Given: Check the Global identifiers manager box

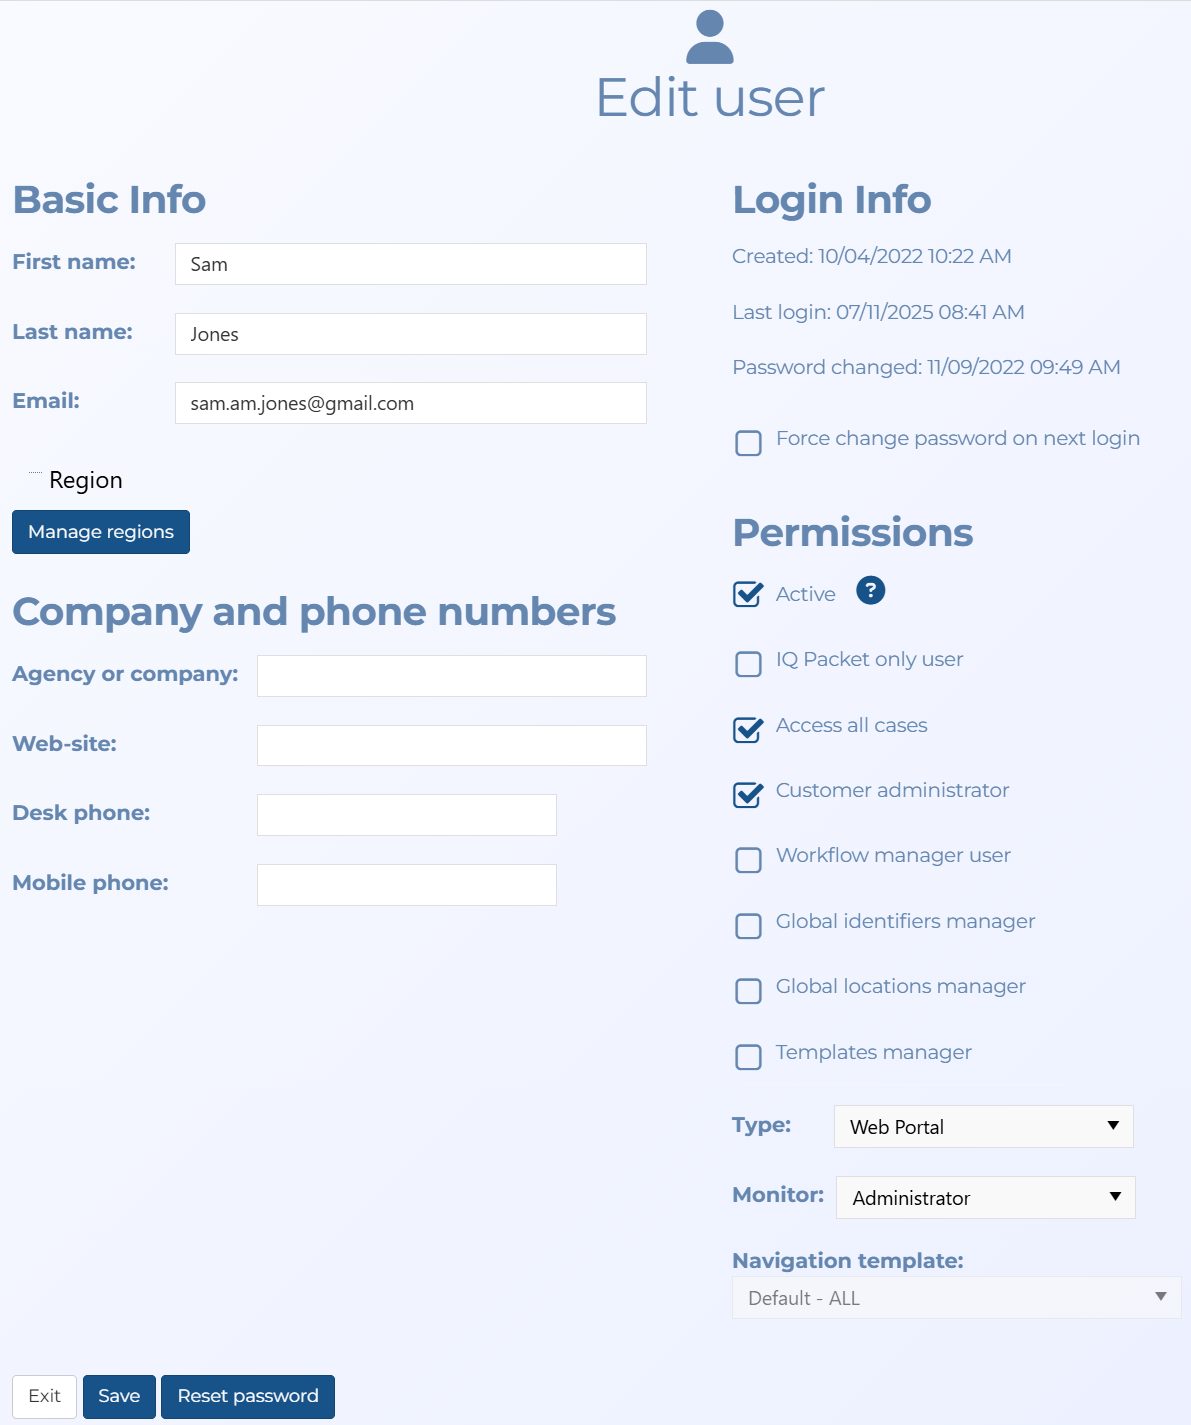Looking at the screenshot, I should (748, 926).
